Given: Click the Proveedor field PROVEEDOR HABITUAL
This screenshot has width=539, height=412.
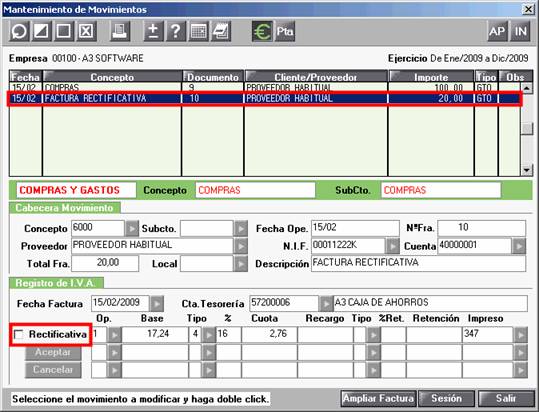Looking at the screenshot, I should pos(152,246).
